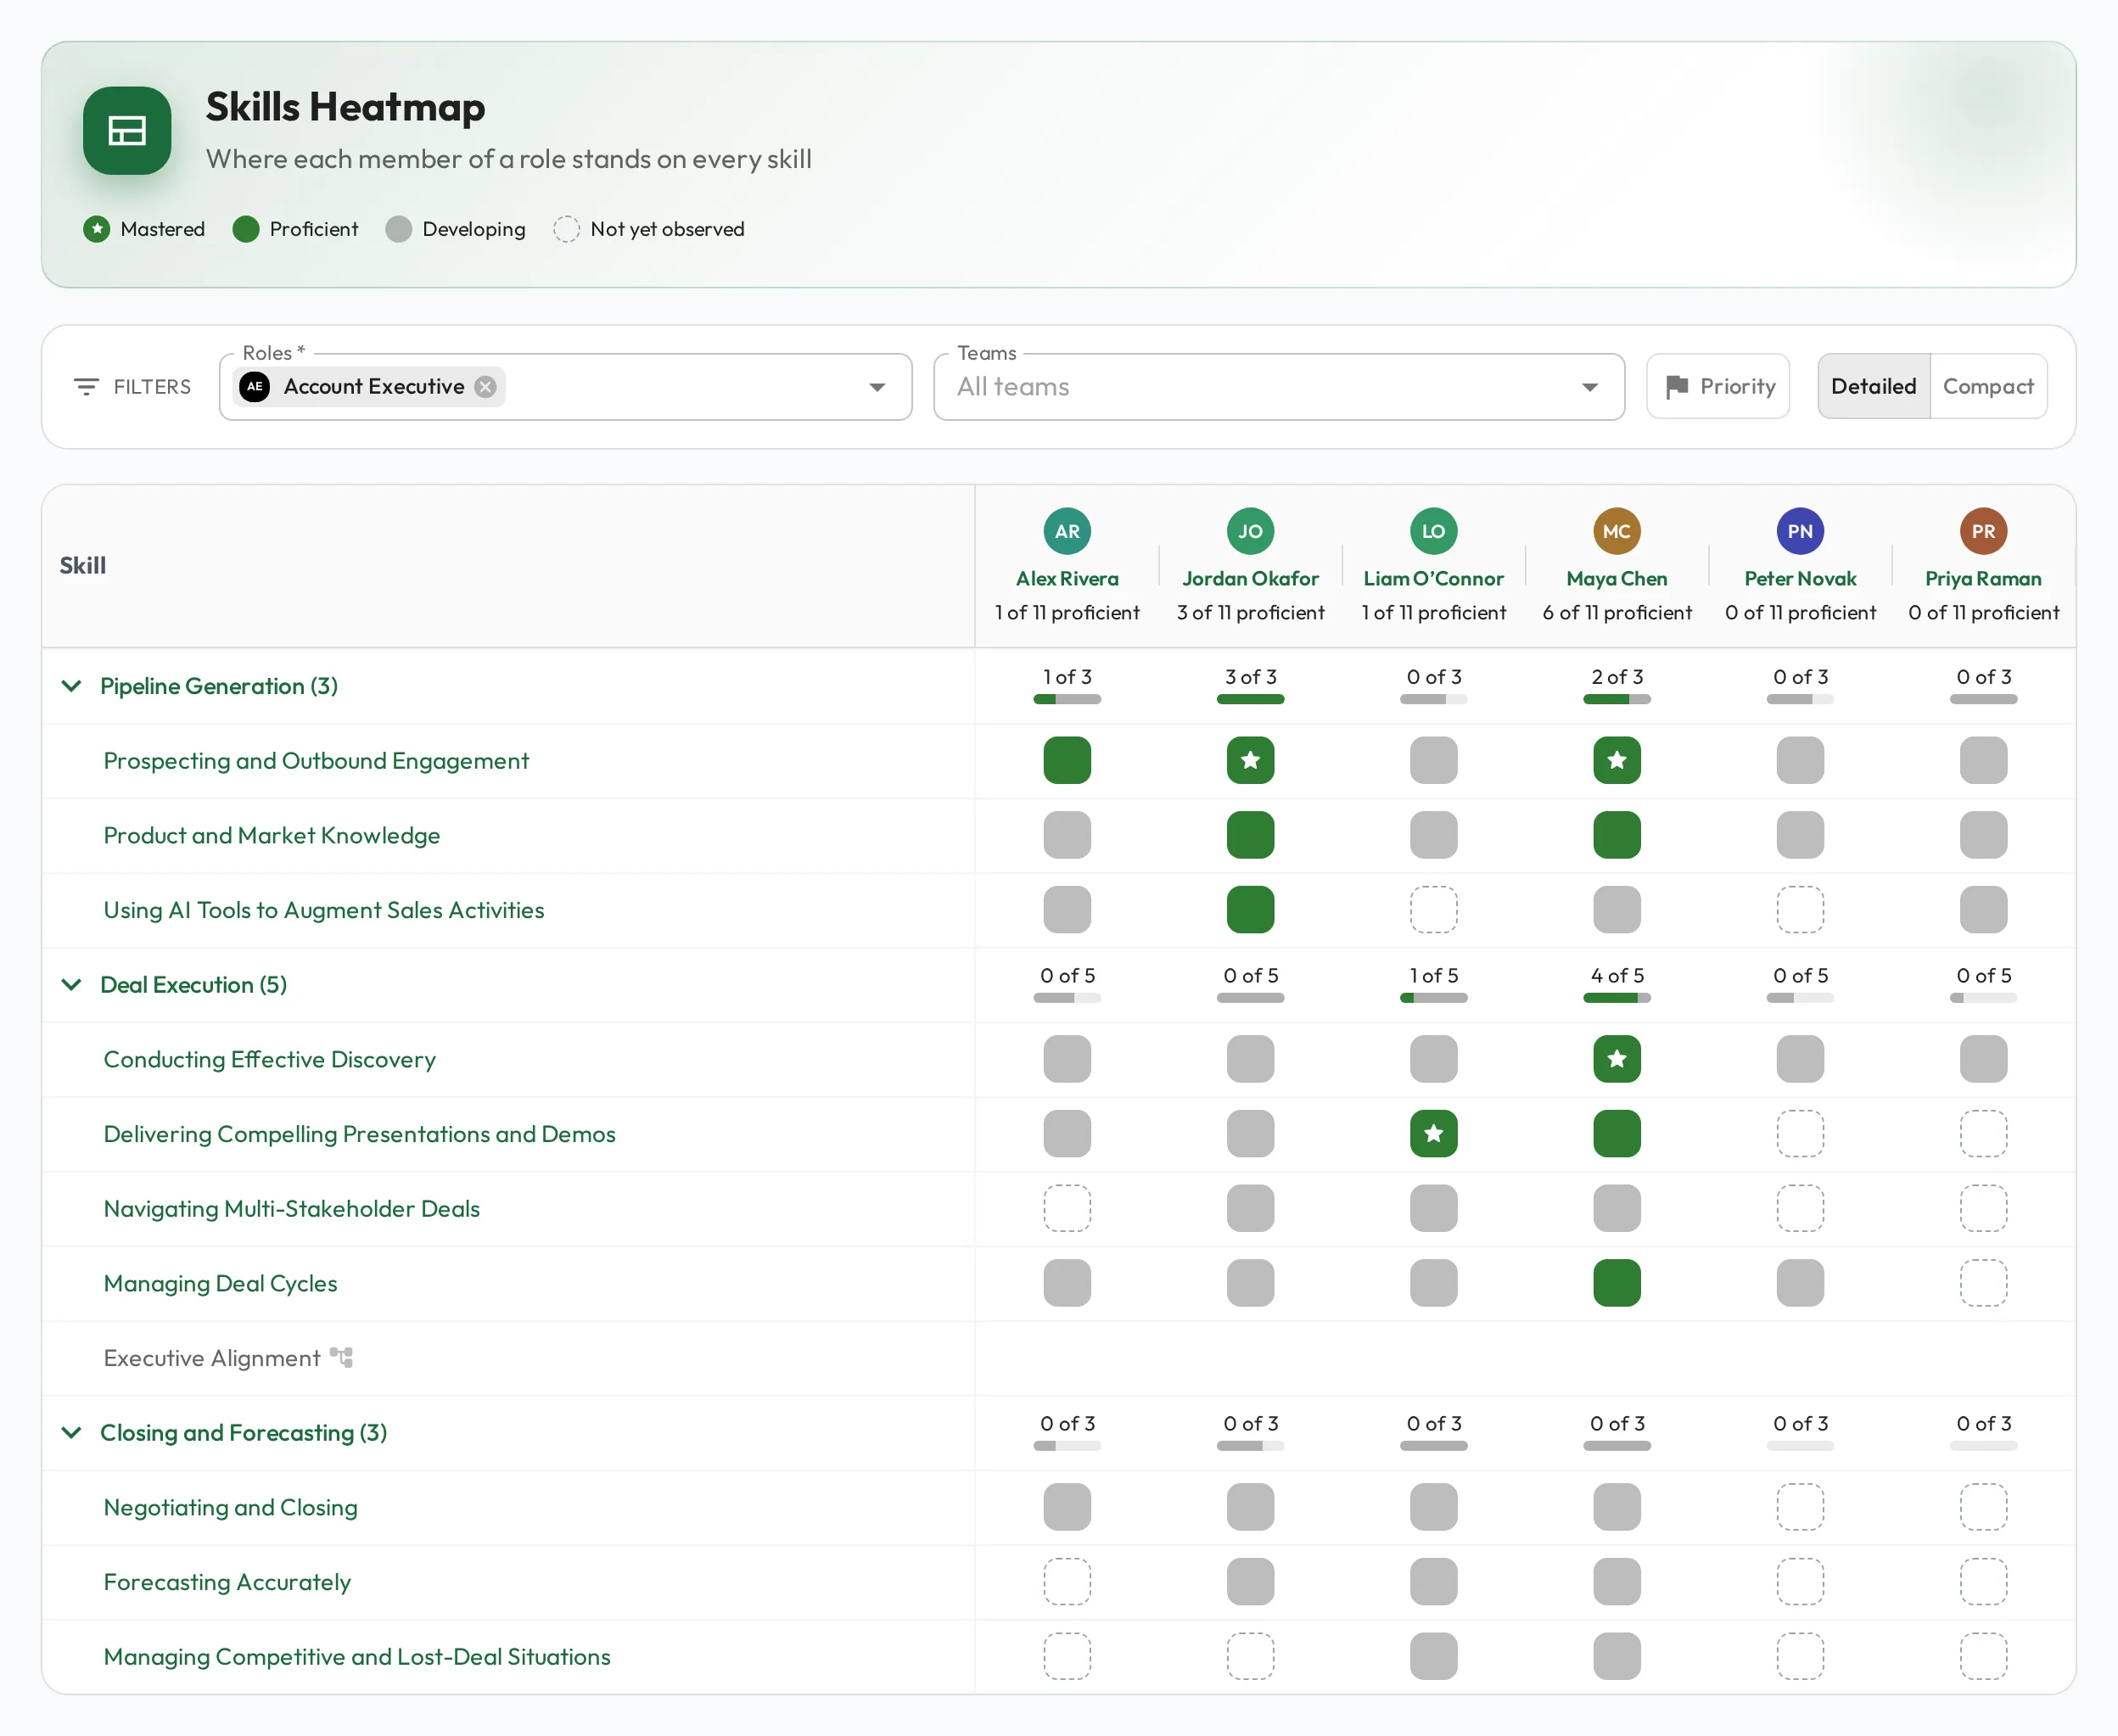Open Peter Novak's name link
This screenshot has height=1736, width=2118.
click(1800, 579)
